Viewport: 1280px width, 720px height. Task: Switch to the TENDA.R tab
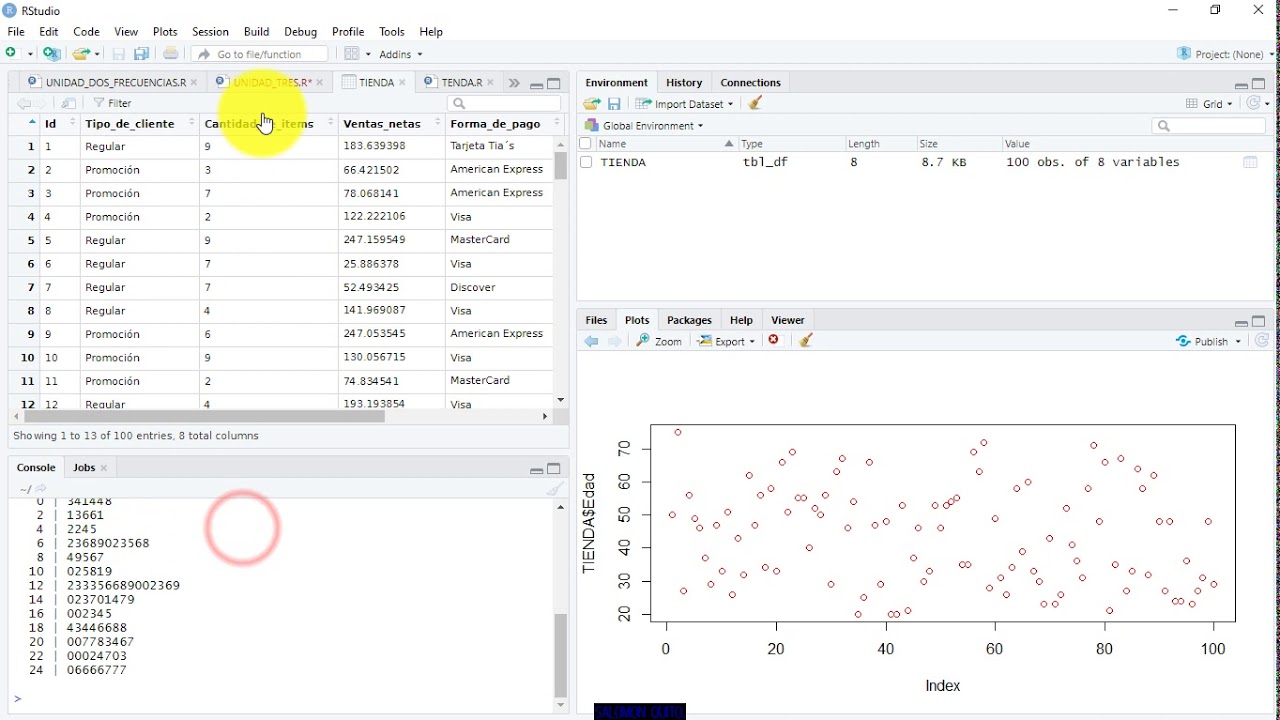461,83
